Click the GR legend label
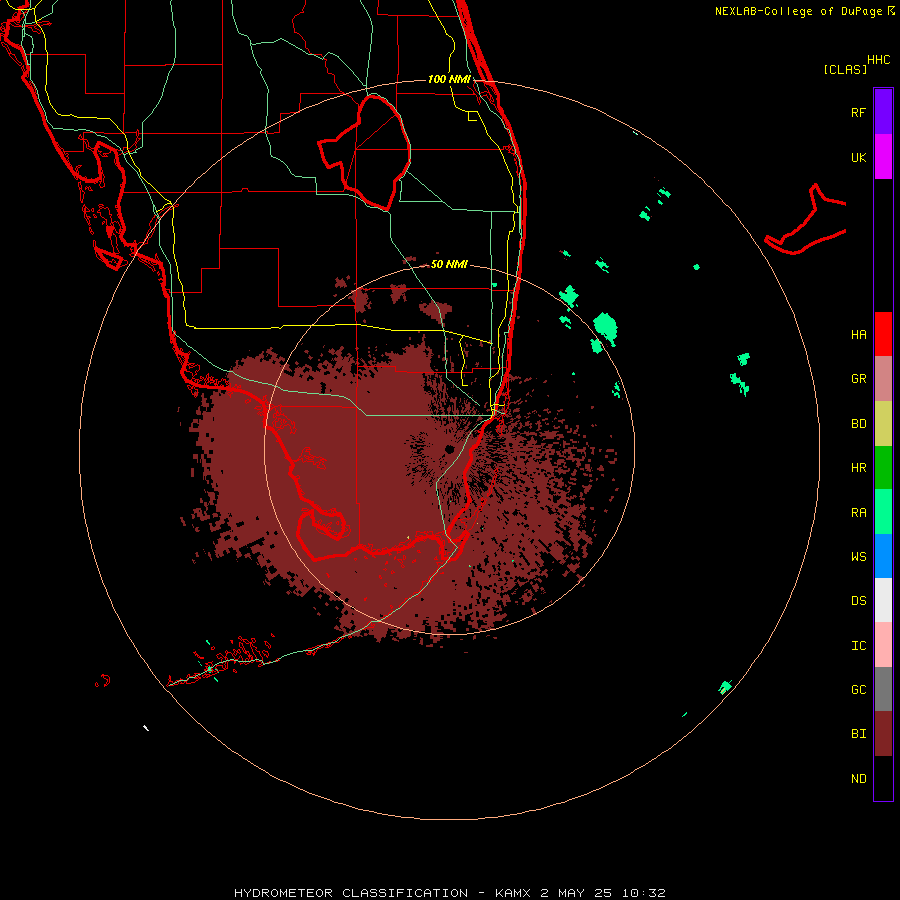Viewport: 900px width, 900px height. point(859,379)
